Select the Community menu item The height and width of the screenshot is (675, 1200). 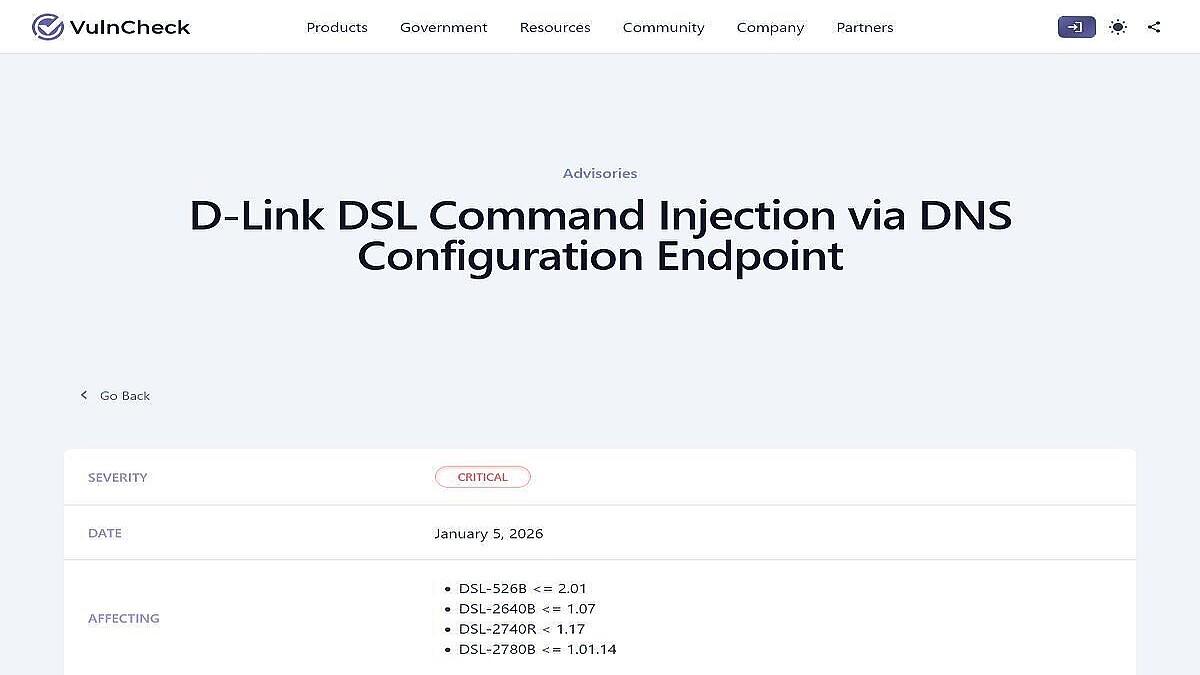663,27
